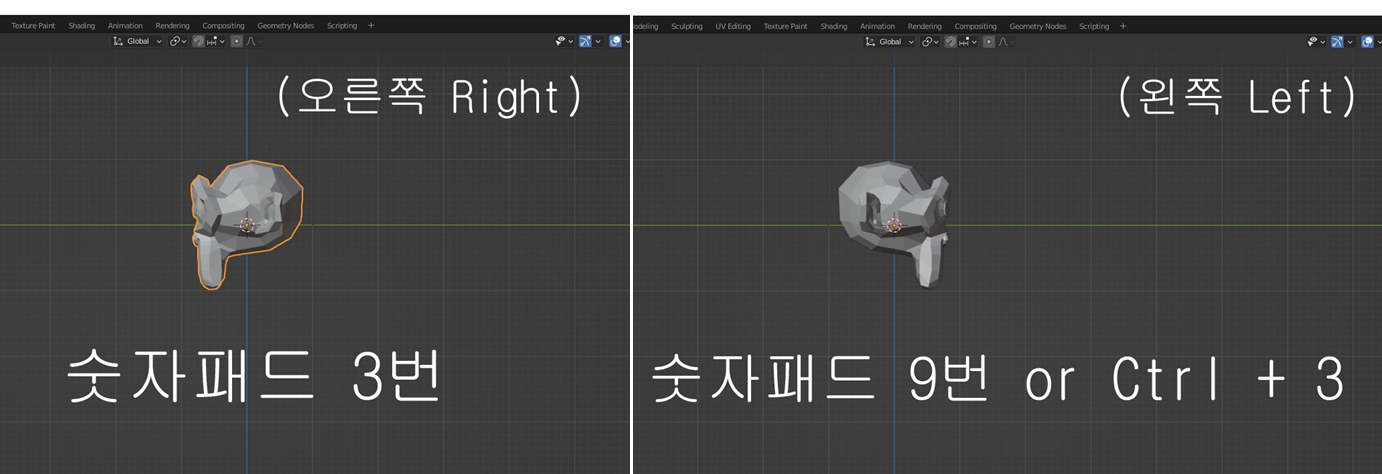Switch to Animation tab in the Left (9번) window
The image size is (1382, 474).
pyautogui.click(x=878, y=26)
